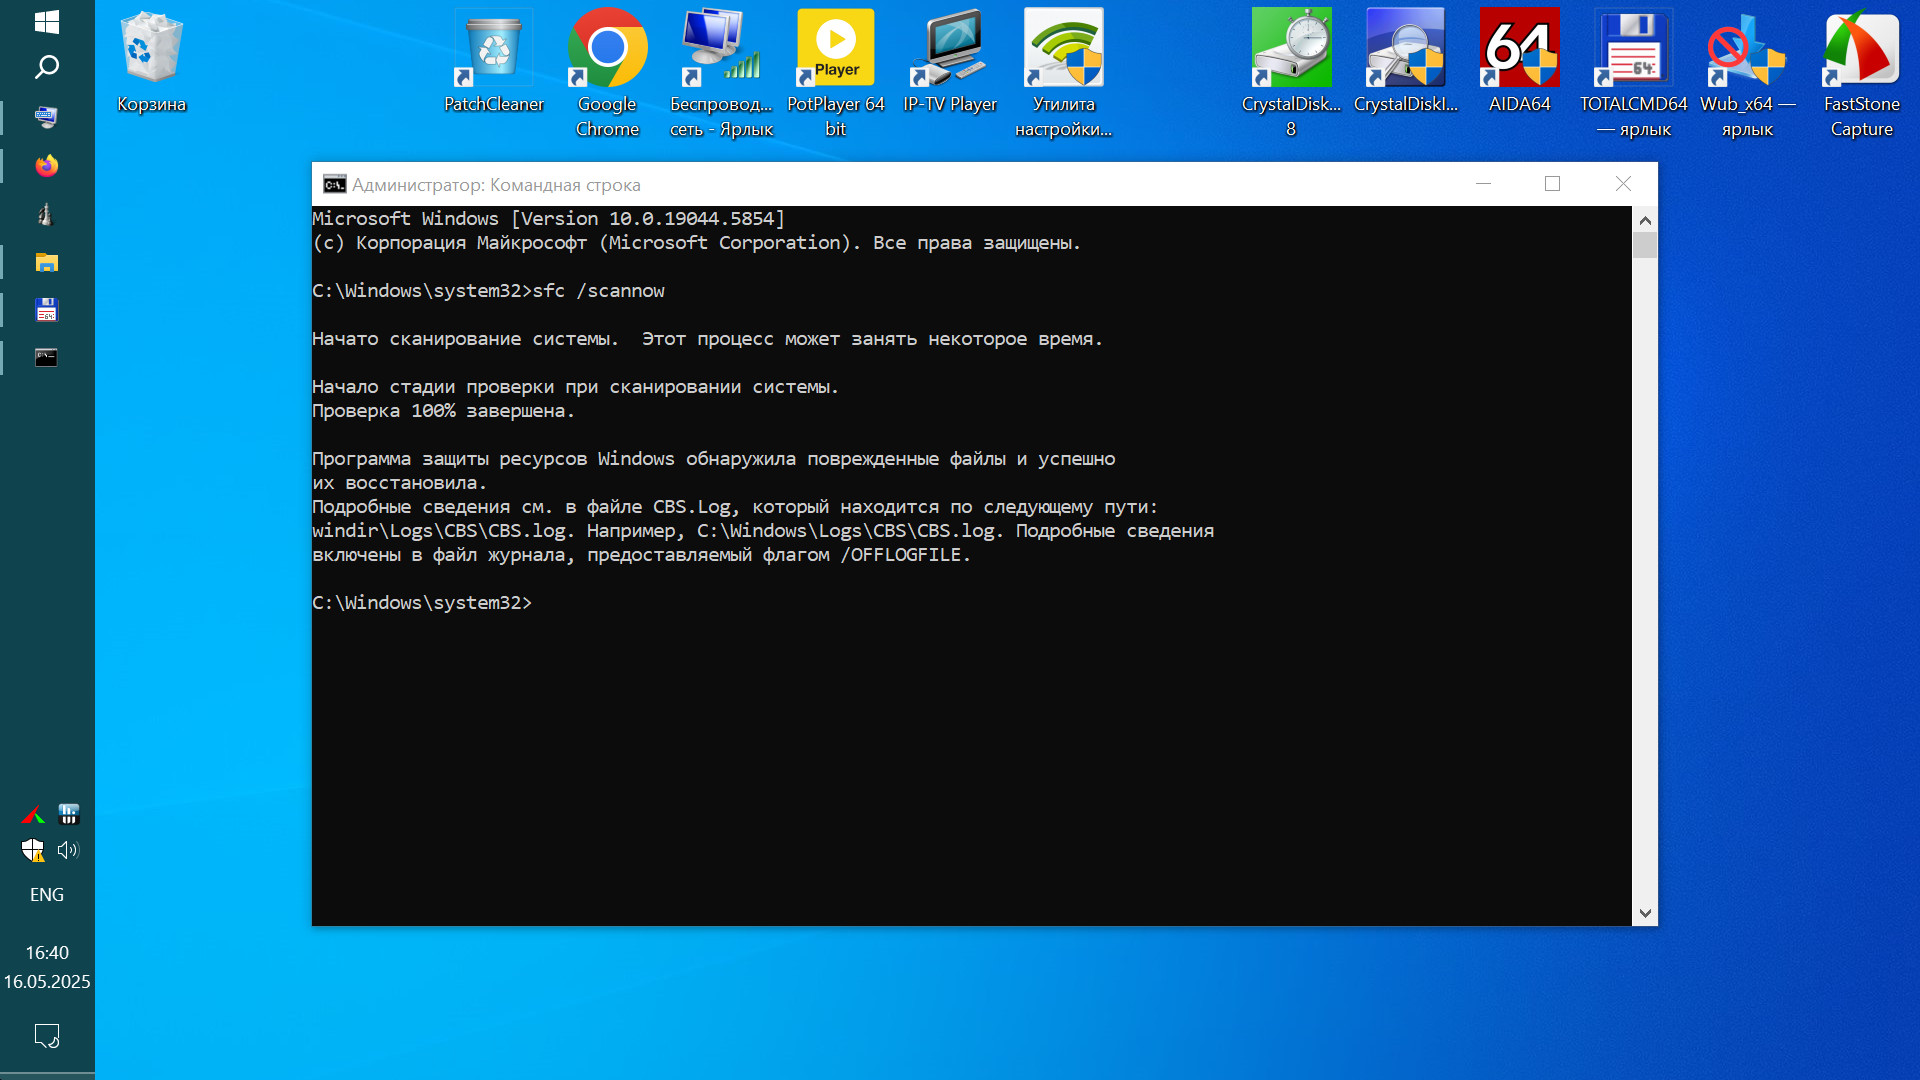Open CrystalDiskMark 8 shortcut
Screen dimensions: 1920x1080
click(1291, 50)
